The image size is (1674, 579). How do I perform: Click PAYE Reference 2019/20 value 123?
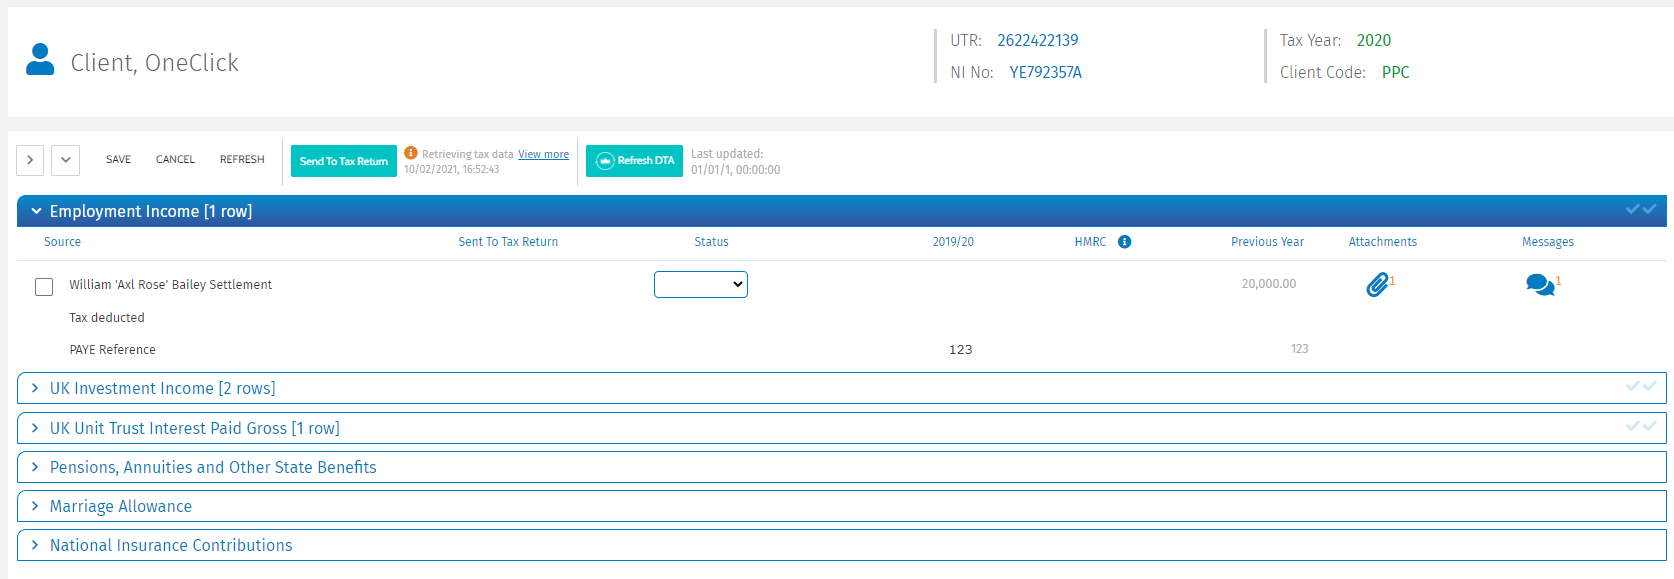pyautogui.click(x=960, y=349)
